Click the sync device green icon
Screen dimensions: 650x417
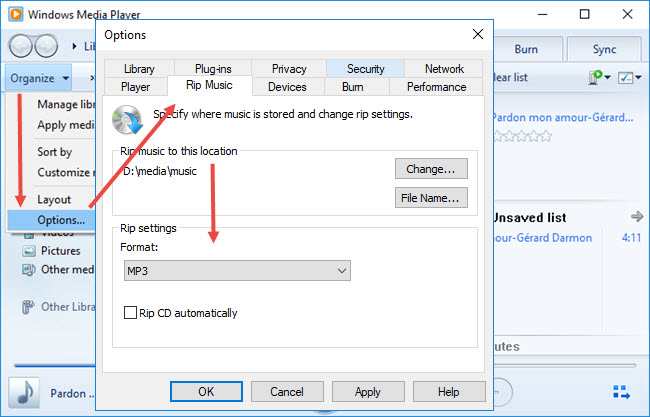(x=595, y=77)
